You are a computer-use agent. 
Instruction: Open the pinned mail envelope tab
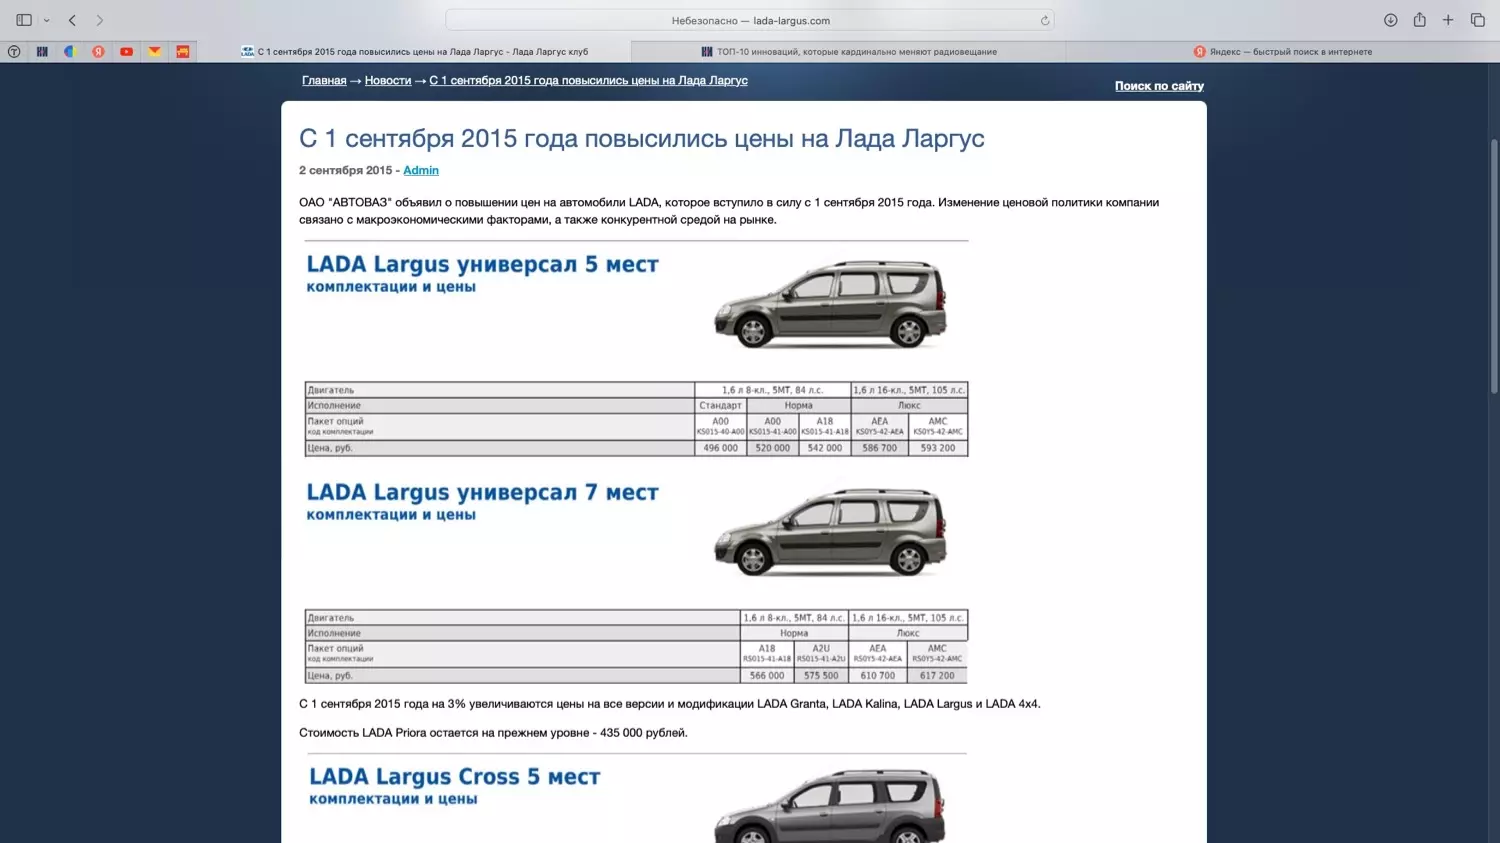point(154,51)
